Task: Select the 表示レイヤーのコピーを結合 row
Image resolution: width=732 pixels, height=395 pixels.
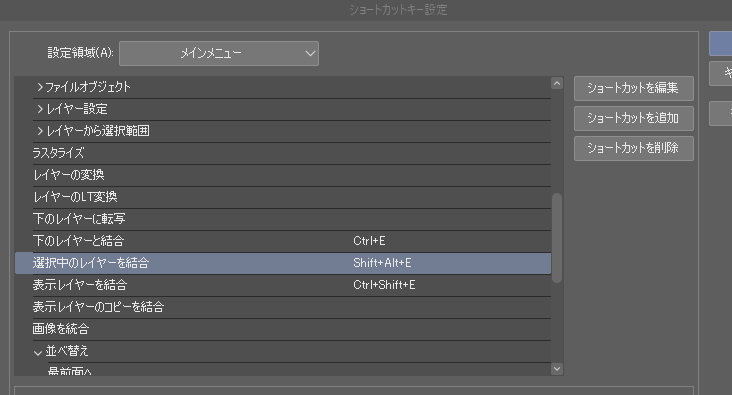Action: pos(283,307)
